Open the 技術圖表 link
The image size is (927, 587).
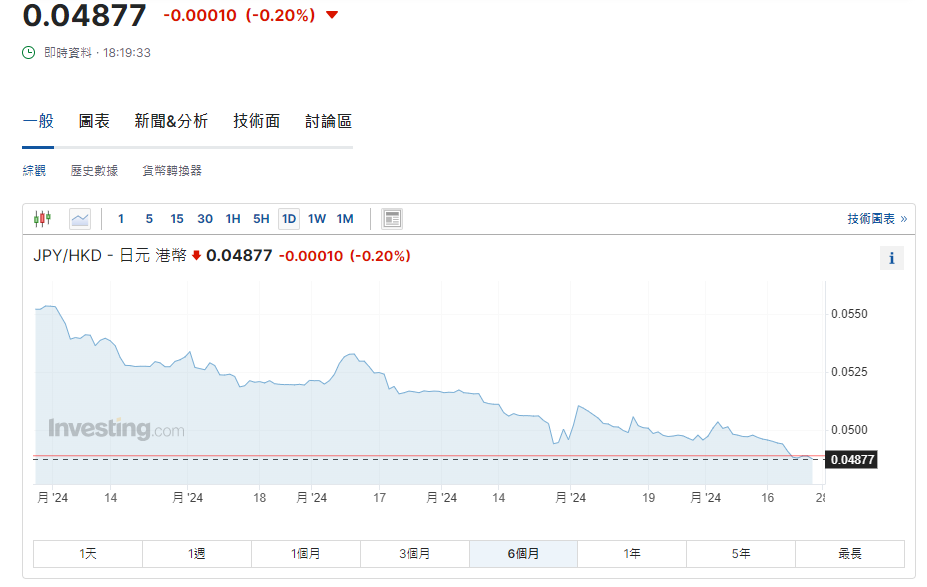pos(876,219)
